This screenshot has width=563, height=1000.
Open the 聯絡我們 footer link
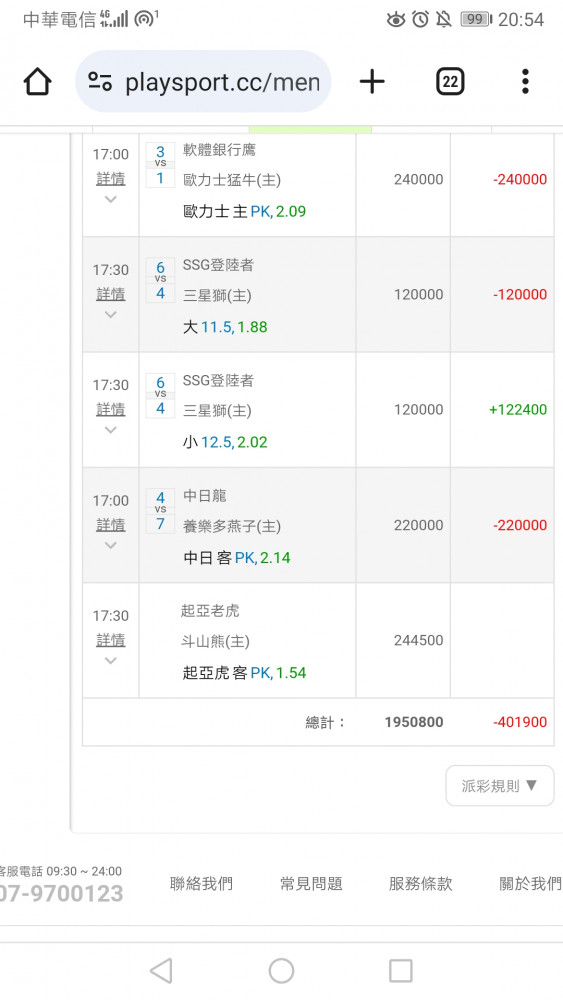201,883
